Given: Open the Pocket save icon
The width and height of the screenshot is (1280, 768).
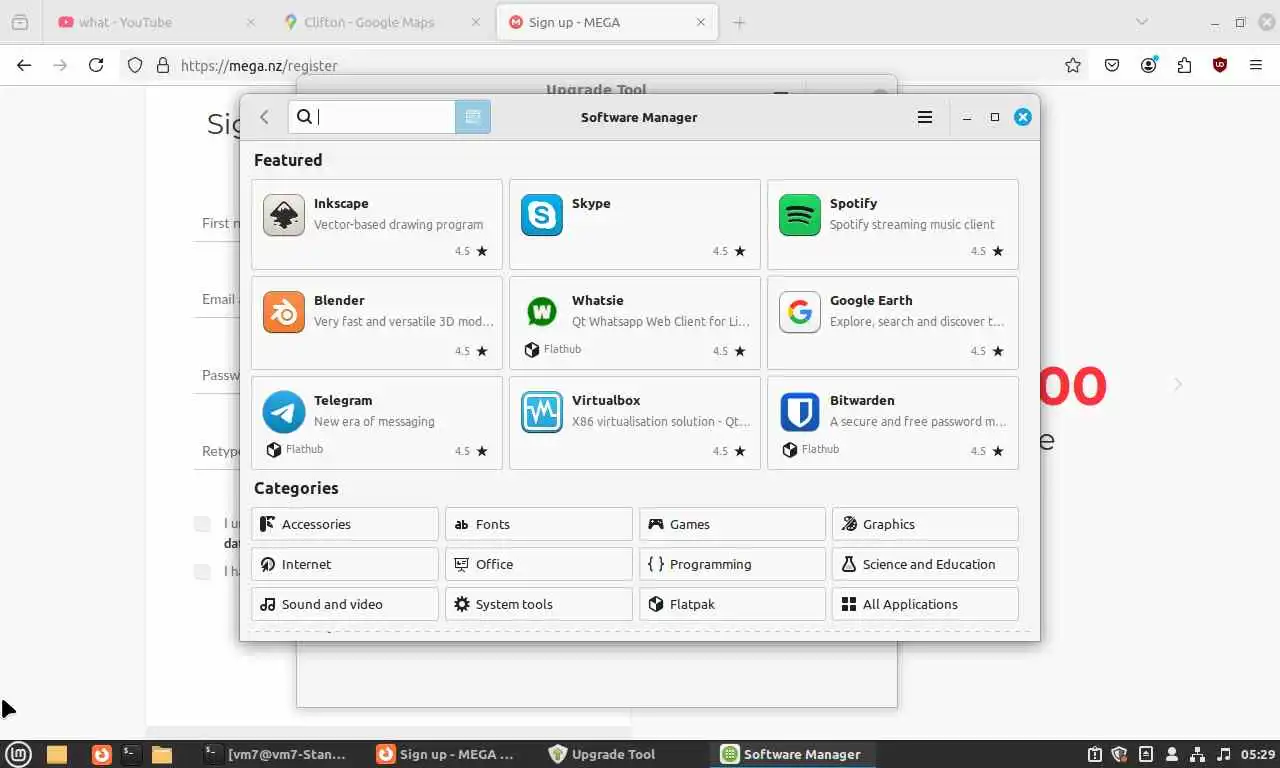Looking at the screenshot, I should pos(1112,65).
